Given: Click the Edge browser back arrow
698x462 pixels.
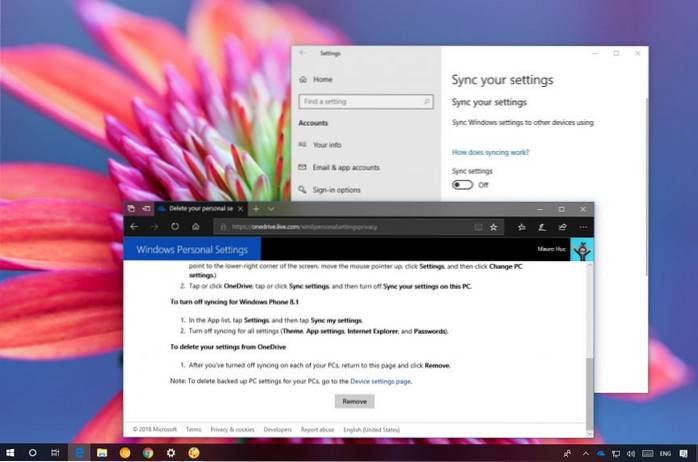Looking at the screenshot, I should 134,227.
